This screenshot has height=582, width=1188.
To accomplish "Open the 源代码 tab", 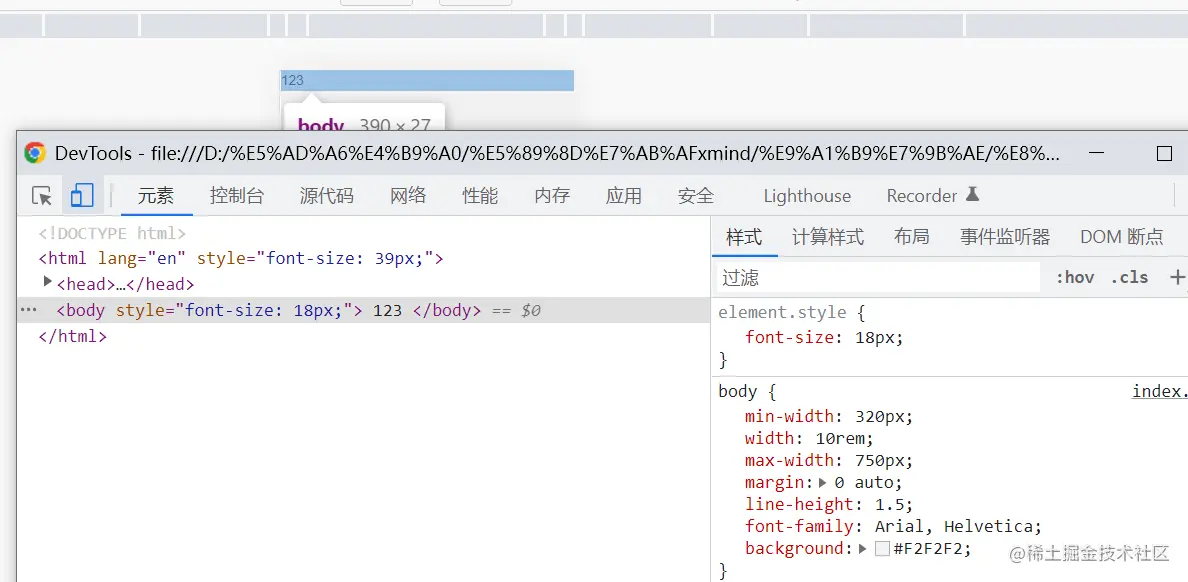I will click(x=327, y=196).
